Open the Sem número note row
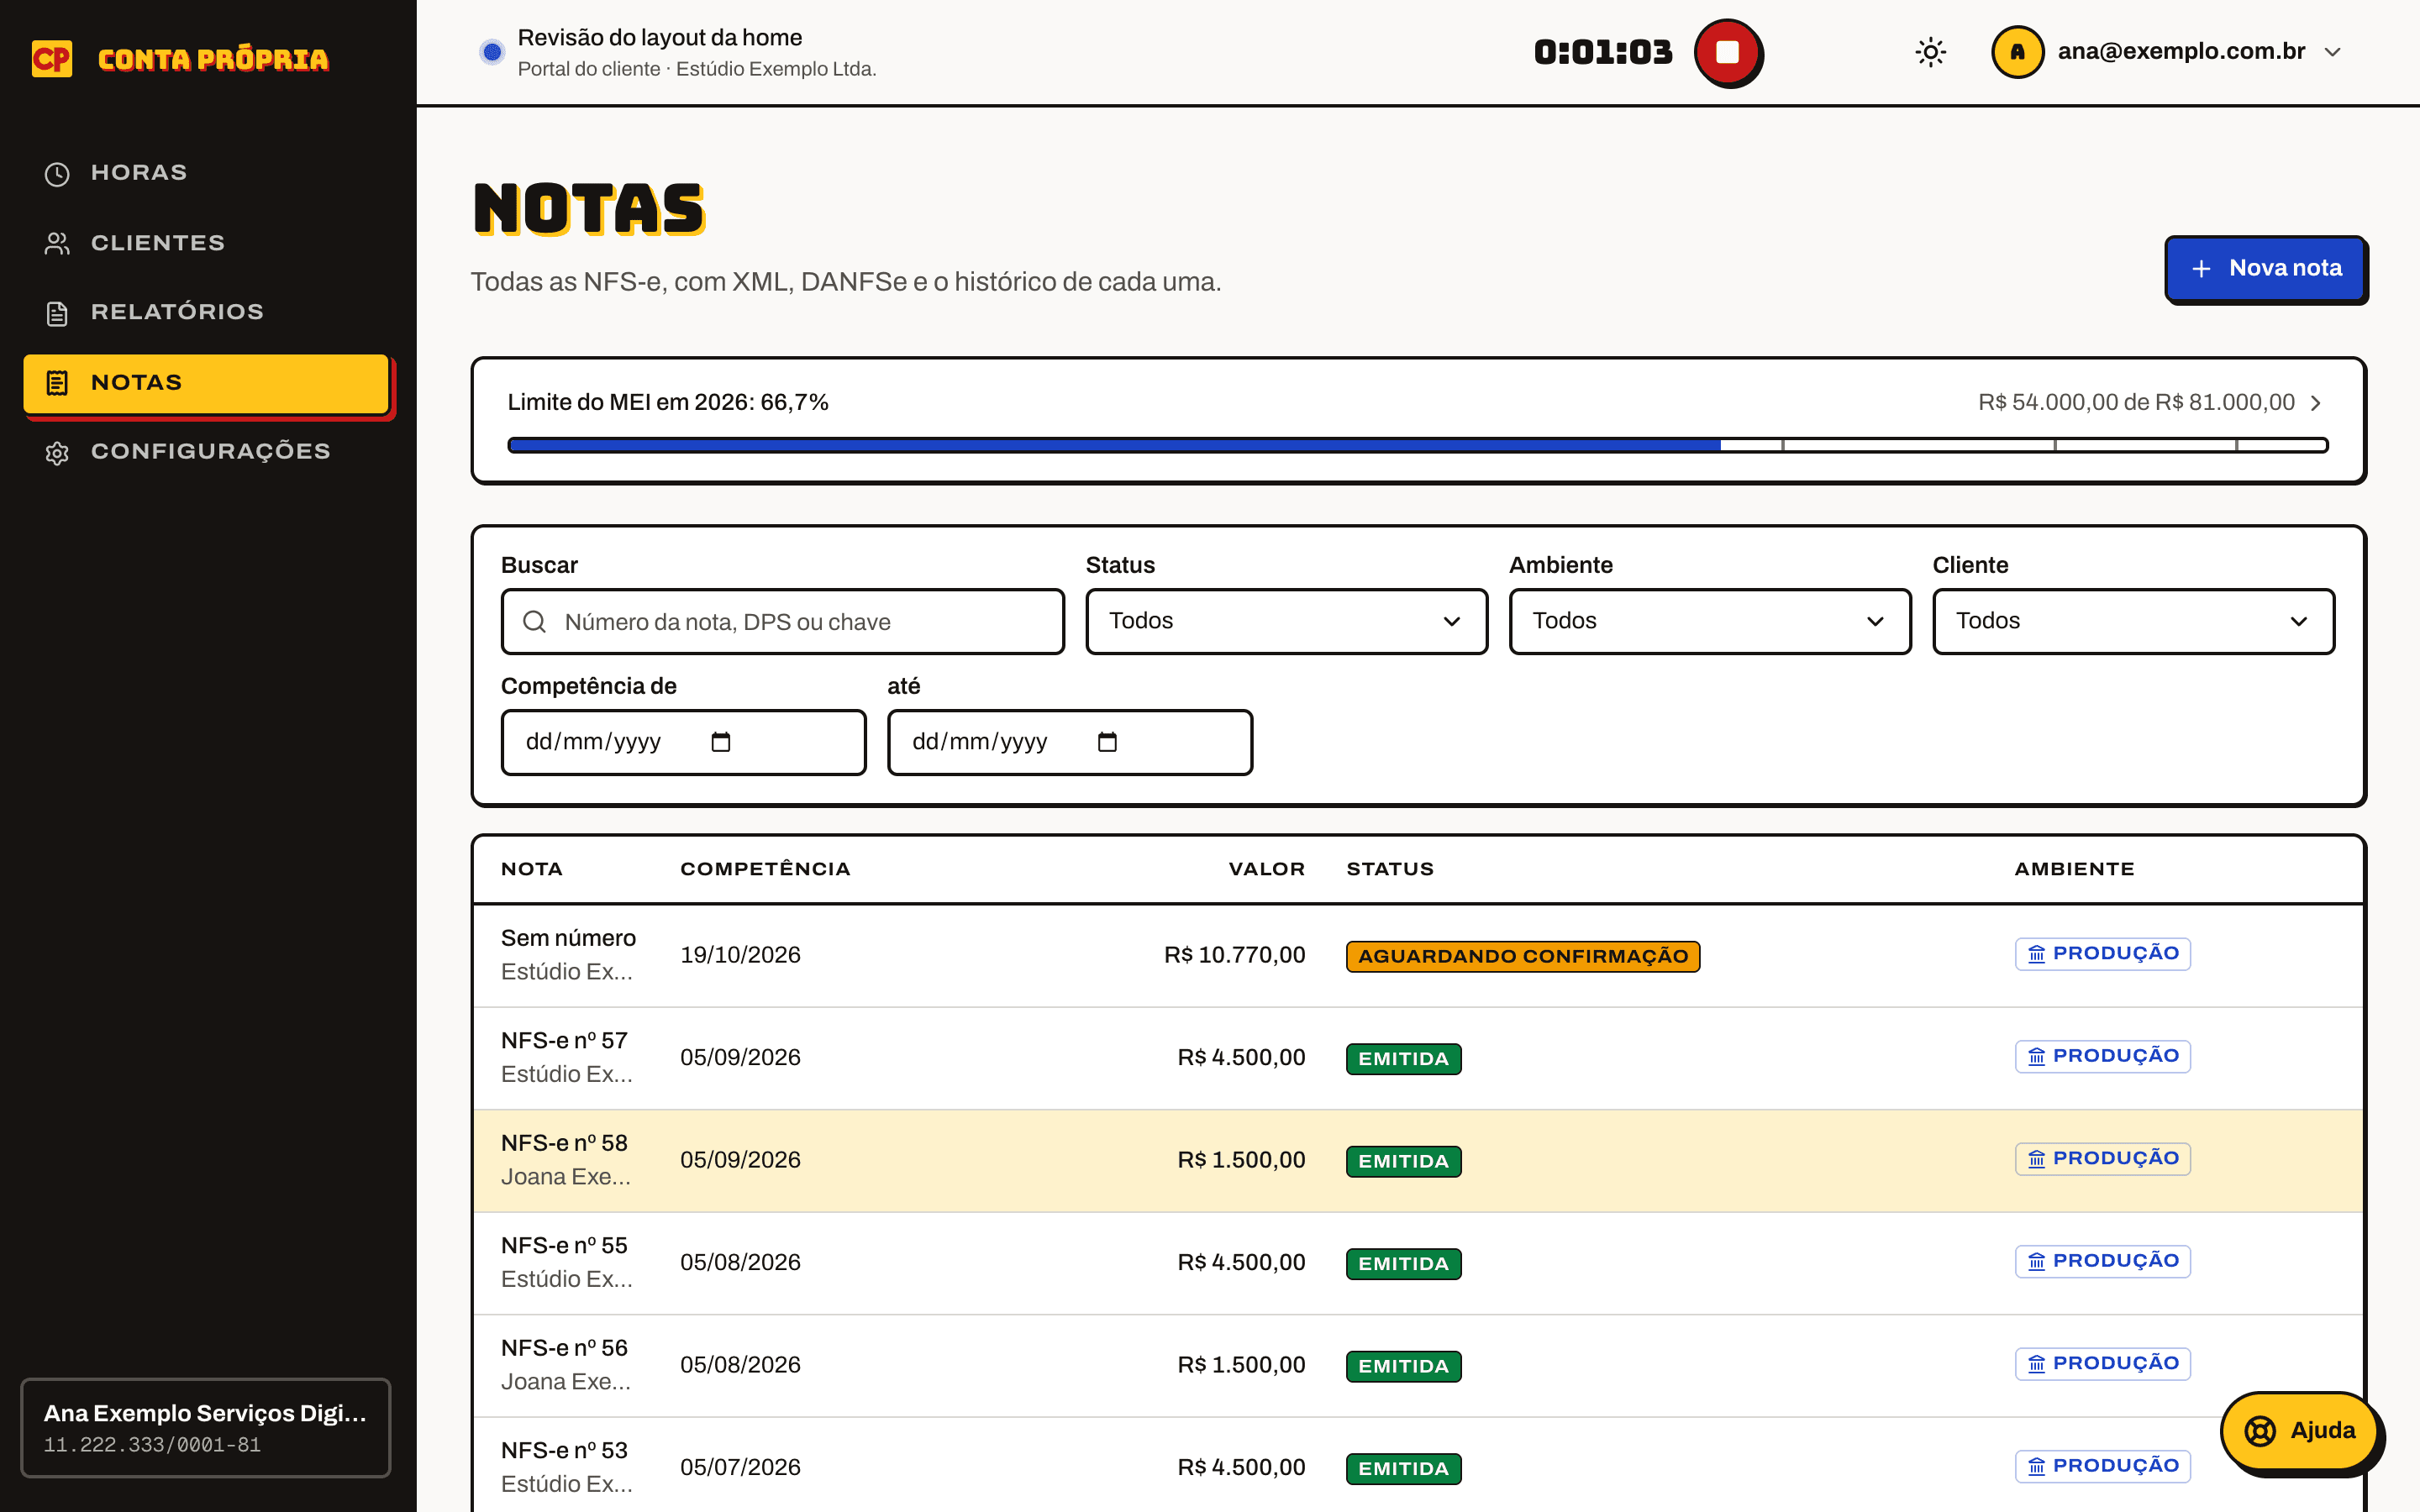2420x1512 pixels. [1418, 955]
